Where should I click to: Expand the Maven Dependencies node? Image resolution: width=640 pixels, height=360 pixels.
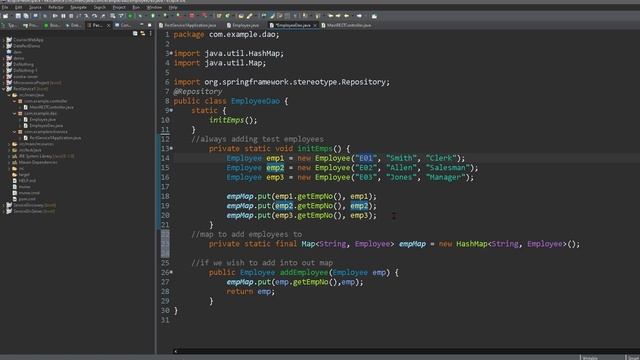9,162
